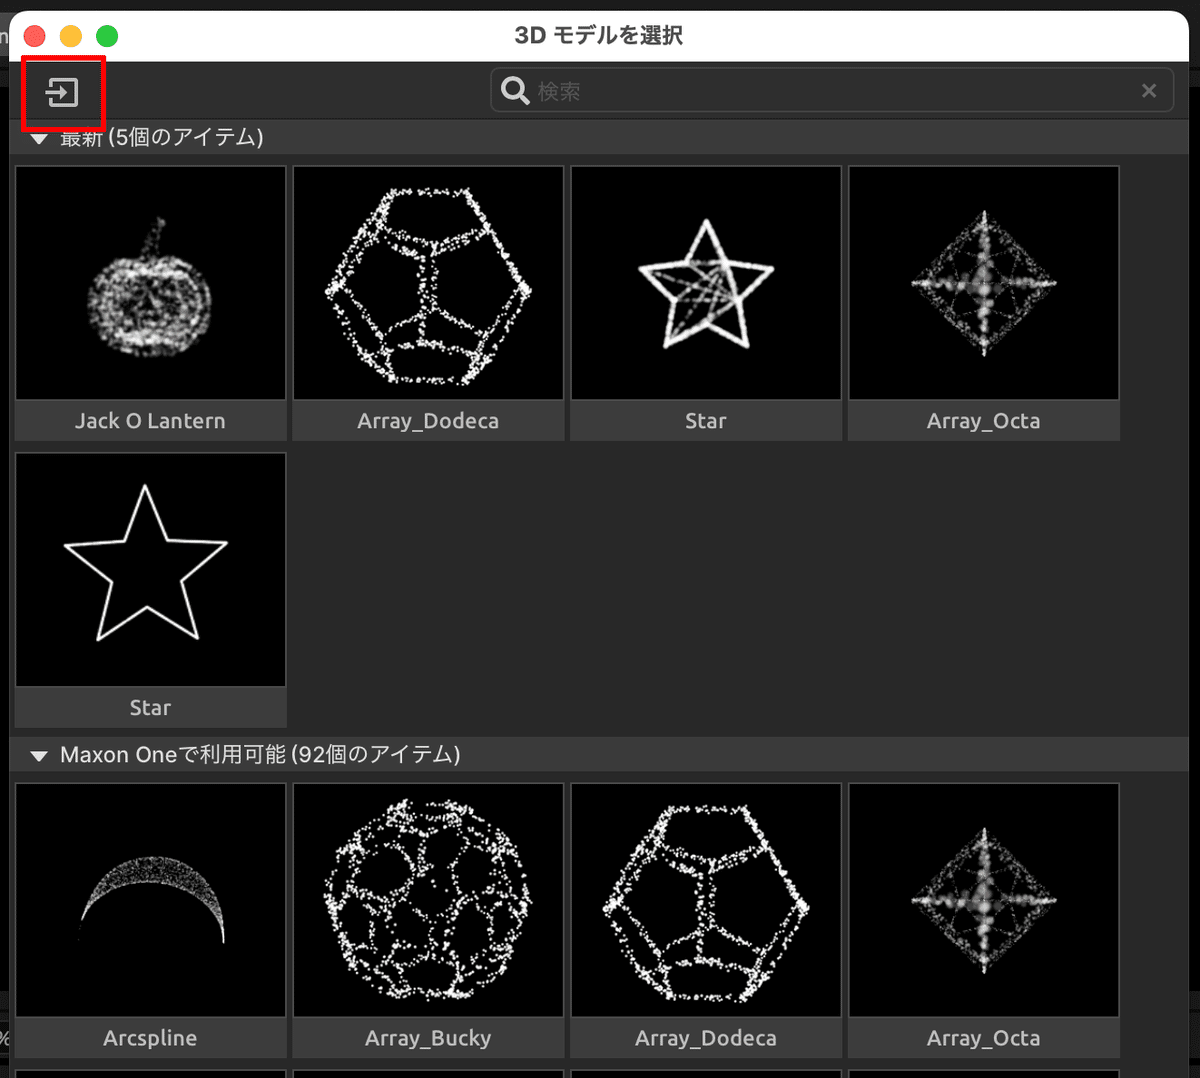Click the magnifying glass search icon
The image size is (1200, 1078).
coord(514,90)
